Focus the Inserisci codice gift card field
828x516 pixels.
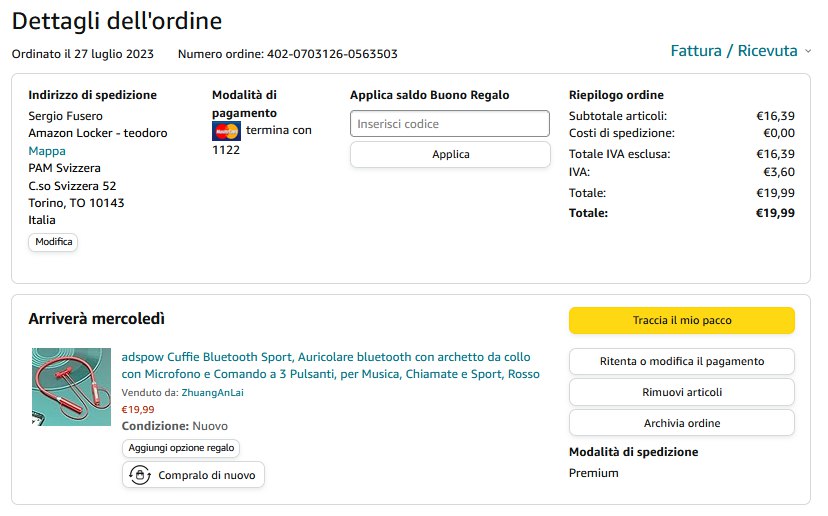[x=450, y=124]
